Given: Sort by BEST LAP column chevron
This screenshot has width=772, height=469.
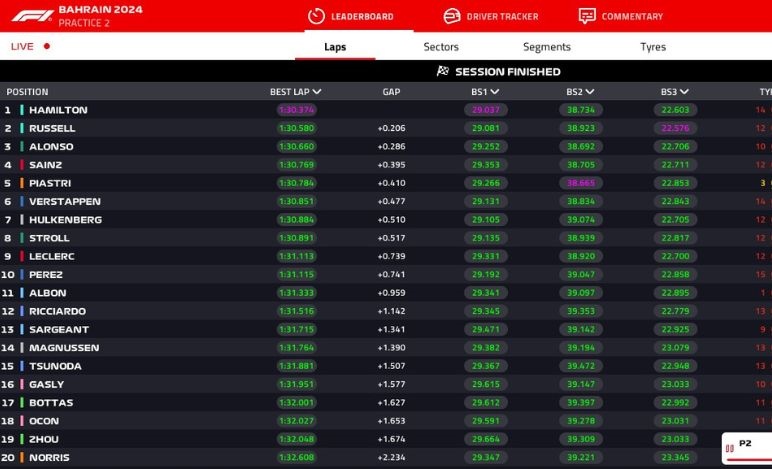Looking at the screenshot, I should pos(317,92).
